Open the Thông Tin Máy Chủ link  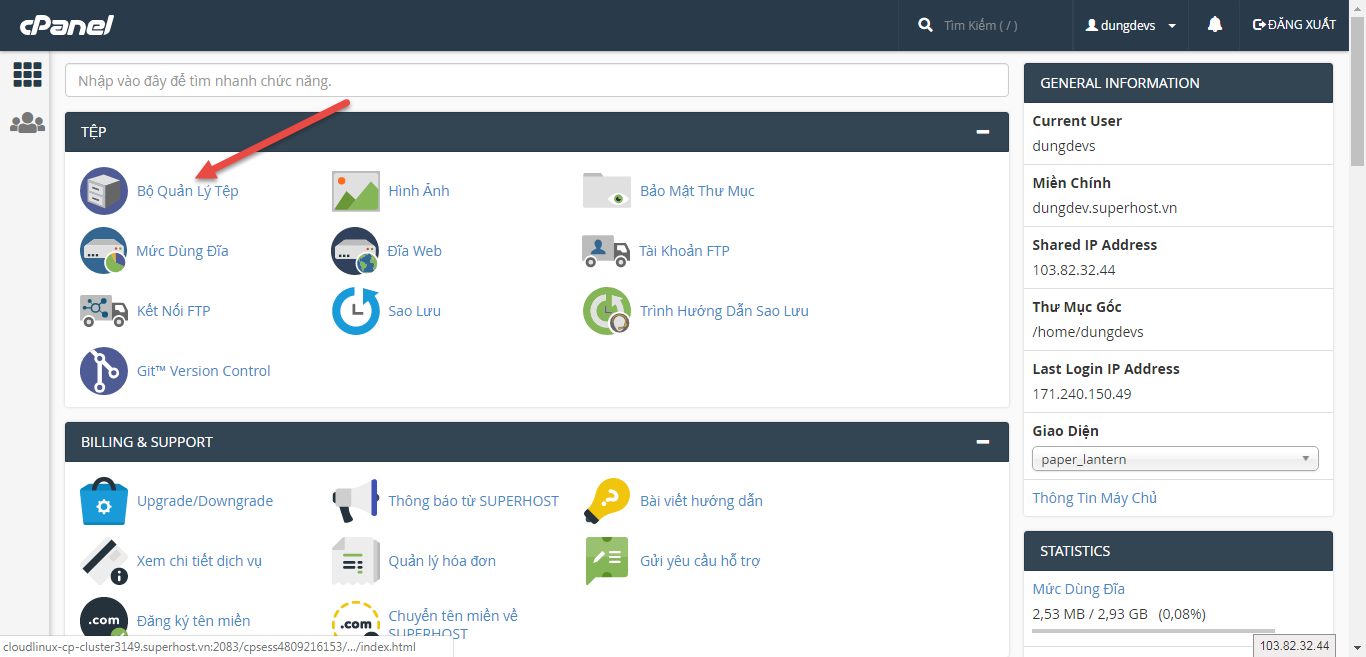(x=1094, y=498)
